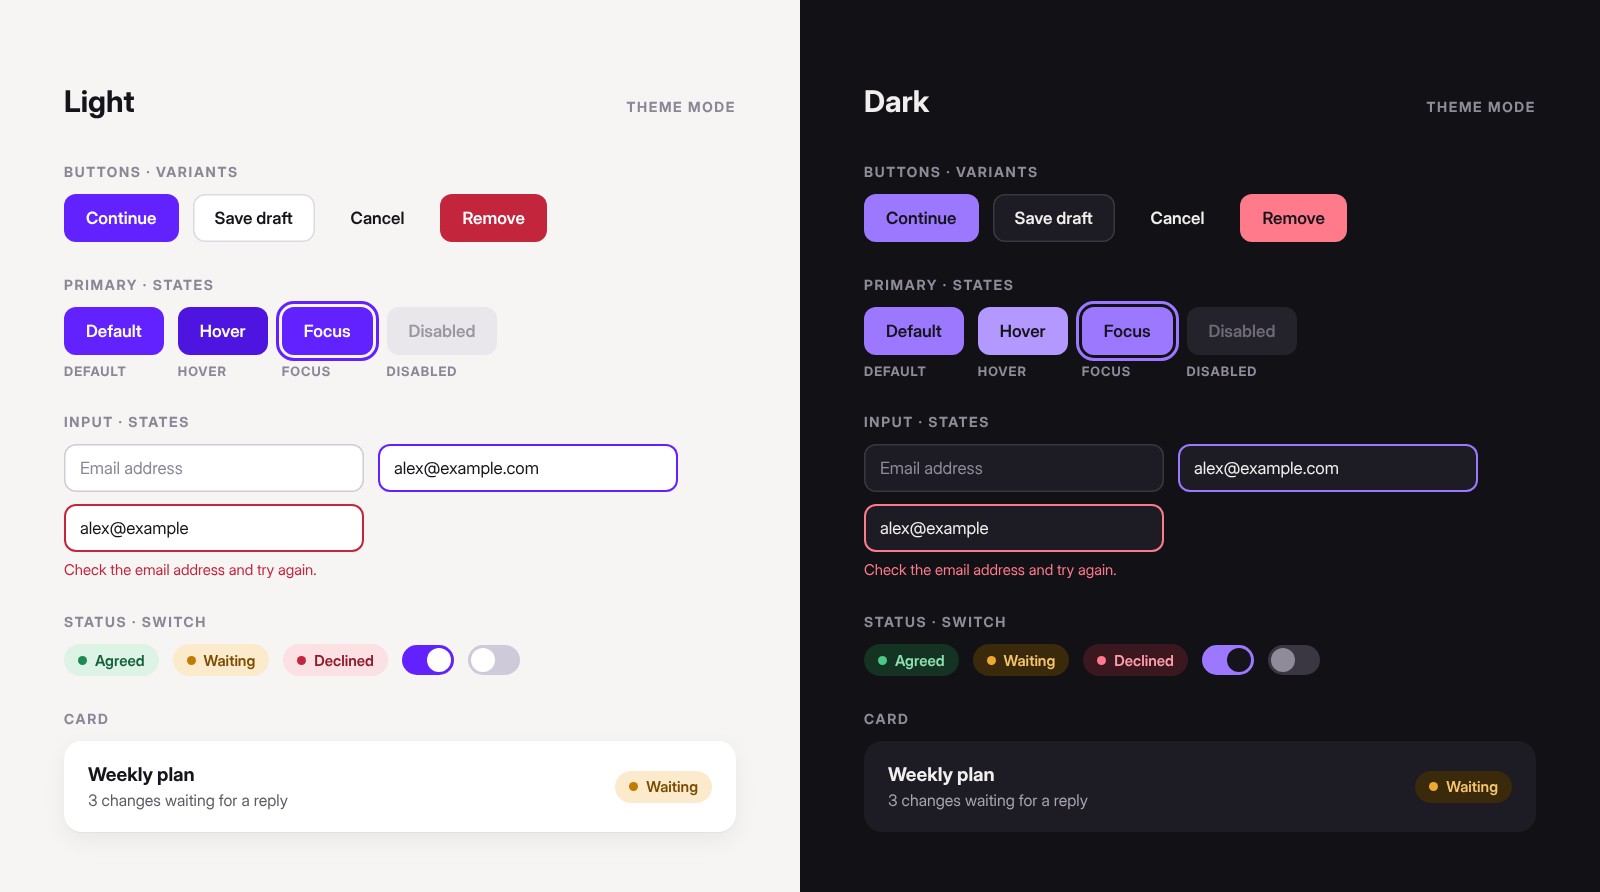This screenshot has width=1600, height=892.
Task: Click the Remove button in Dark panel
Action: 1293,218
